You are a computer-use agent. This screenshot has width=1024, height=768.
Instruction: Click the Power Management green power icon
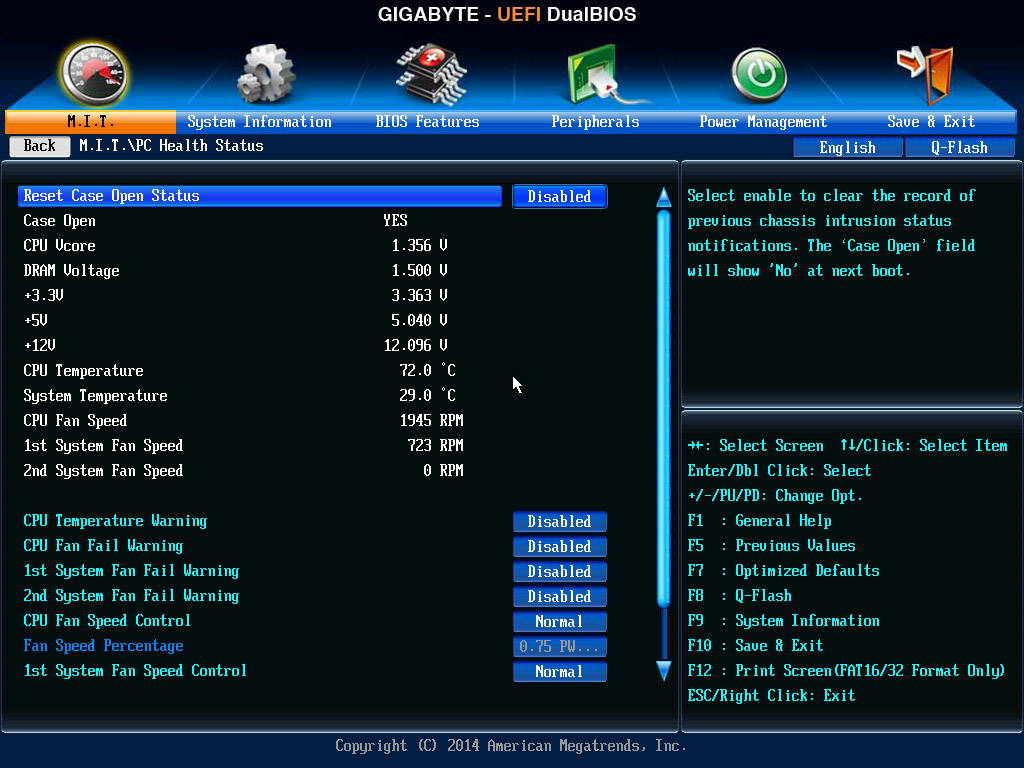coord(759,76)
